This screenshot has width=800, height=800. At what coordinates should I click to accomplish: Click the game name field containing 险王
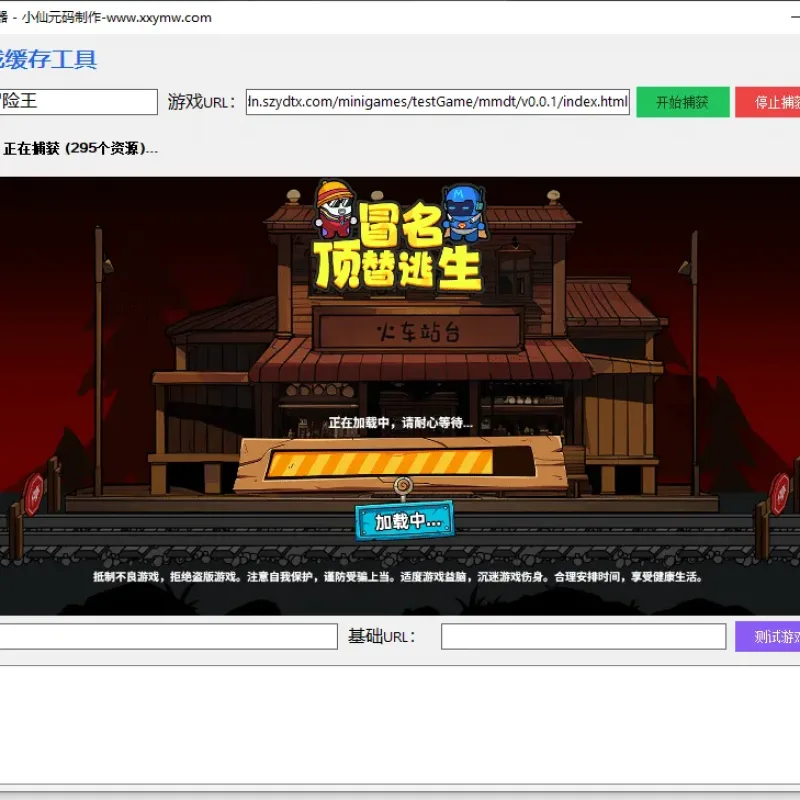(x=78, y=102)
